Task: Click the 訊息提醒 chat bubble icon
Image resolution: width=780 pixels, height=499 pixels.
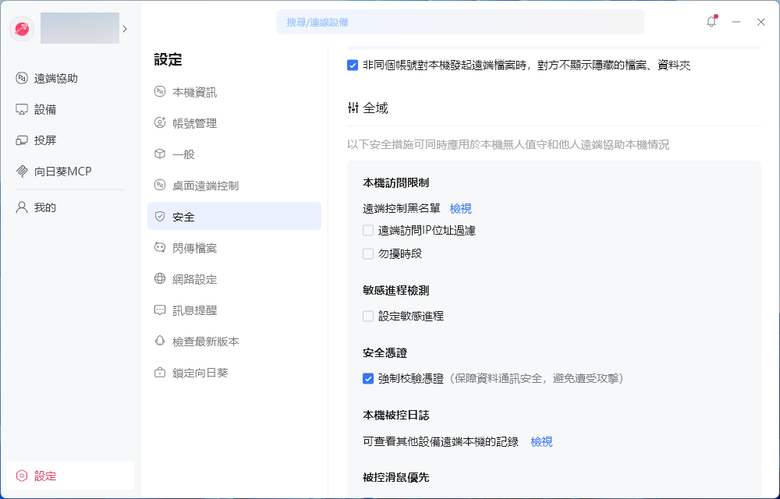Action: 160,310
